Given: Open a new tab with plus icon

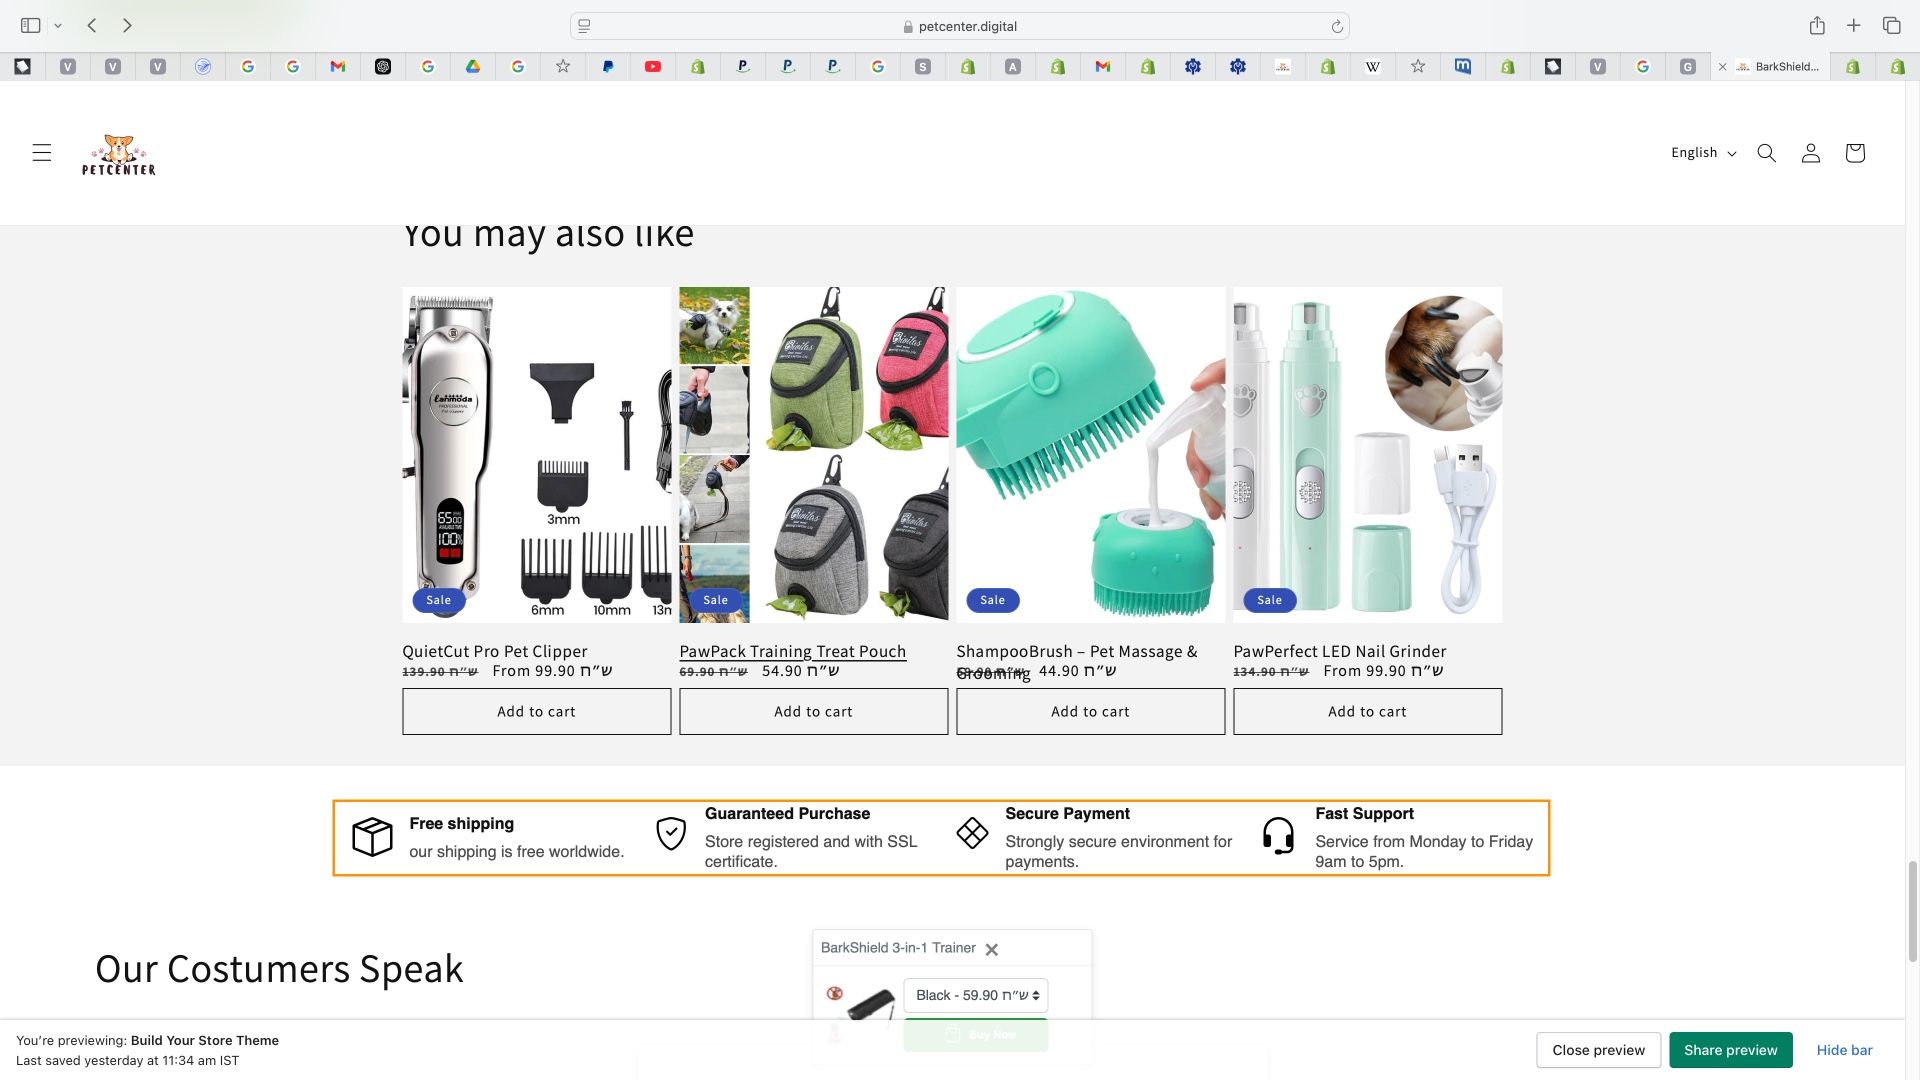Looking at the screenshot, I should click(x=1853, y=26).
